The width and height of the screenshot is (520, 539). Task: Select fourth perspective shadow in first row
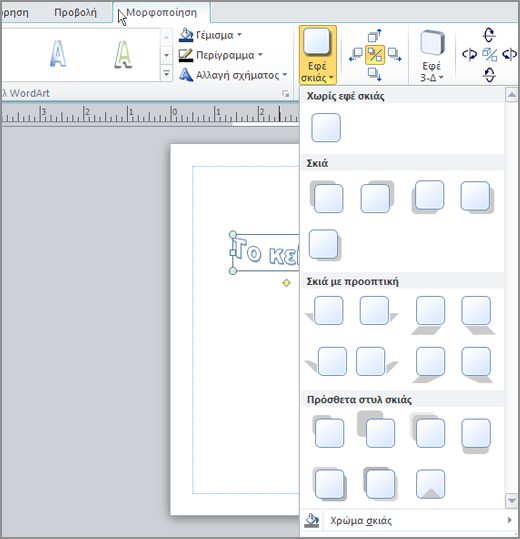click(477, 315)
